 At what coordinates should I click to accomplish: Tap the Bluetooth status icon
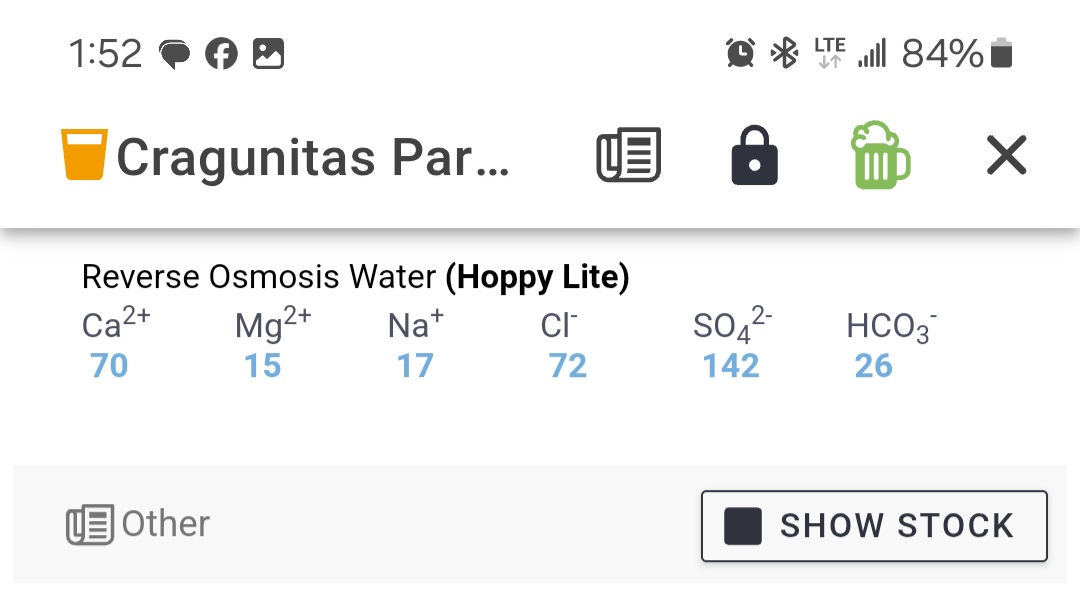click(x=784, y=53)
